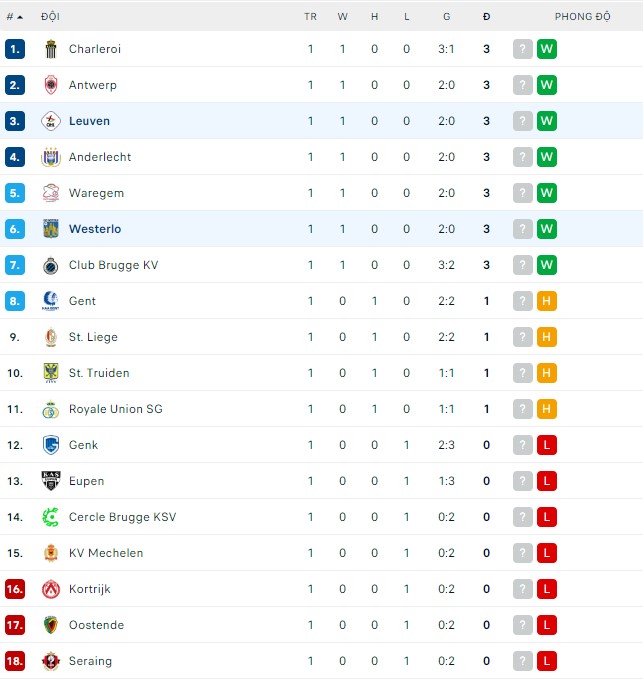Click the PHONG ĐỘ form column header
This screenshot has width=643, height=681.
click(582, 17)
